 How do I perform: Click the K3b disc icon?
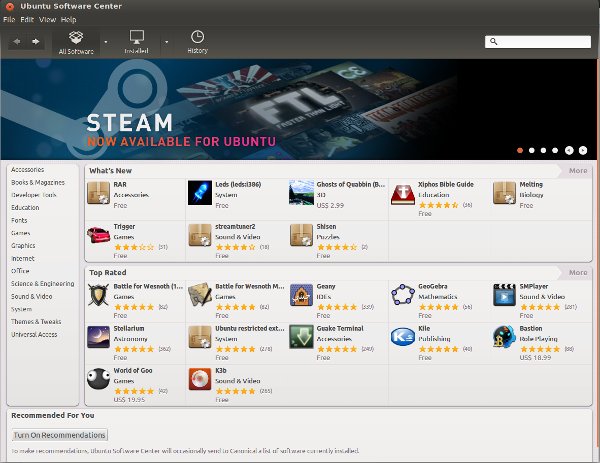pos(200,379)
